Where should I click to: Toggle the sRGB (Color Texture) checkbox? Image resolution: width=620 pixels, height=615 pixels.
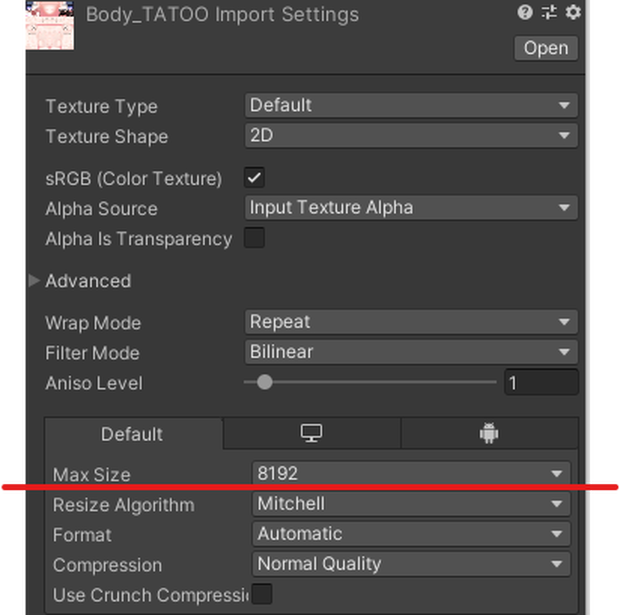pyautogui.click(x=254, y=178)
